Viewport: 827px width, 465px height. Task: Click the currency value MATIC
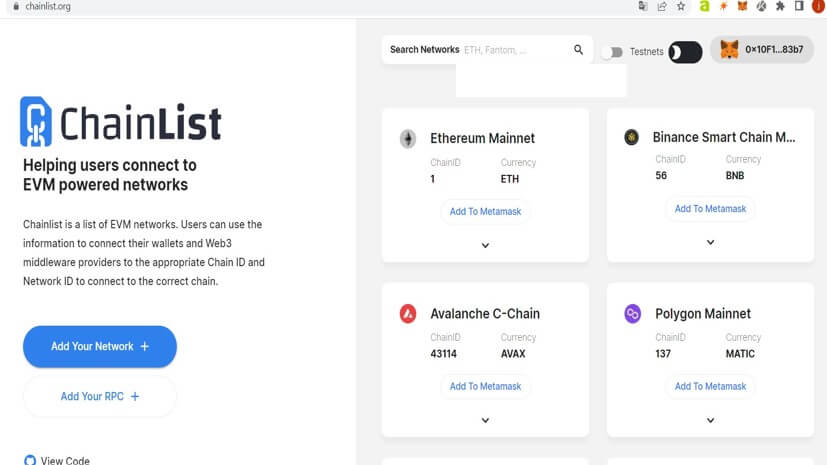tap(740, 354)
